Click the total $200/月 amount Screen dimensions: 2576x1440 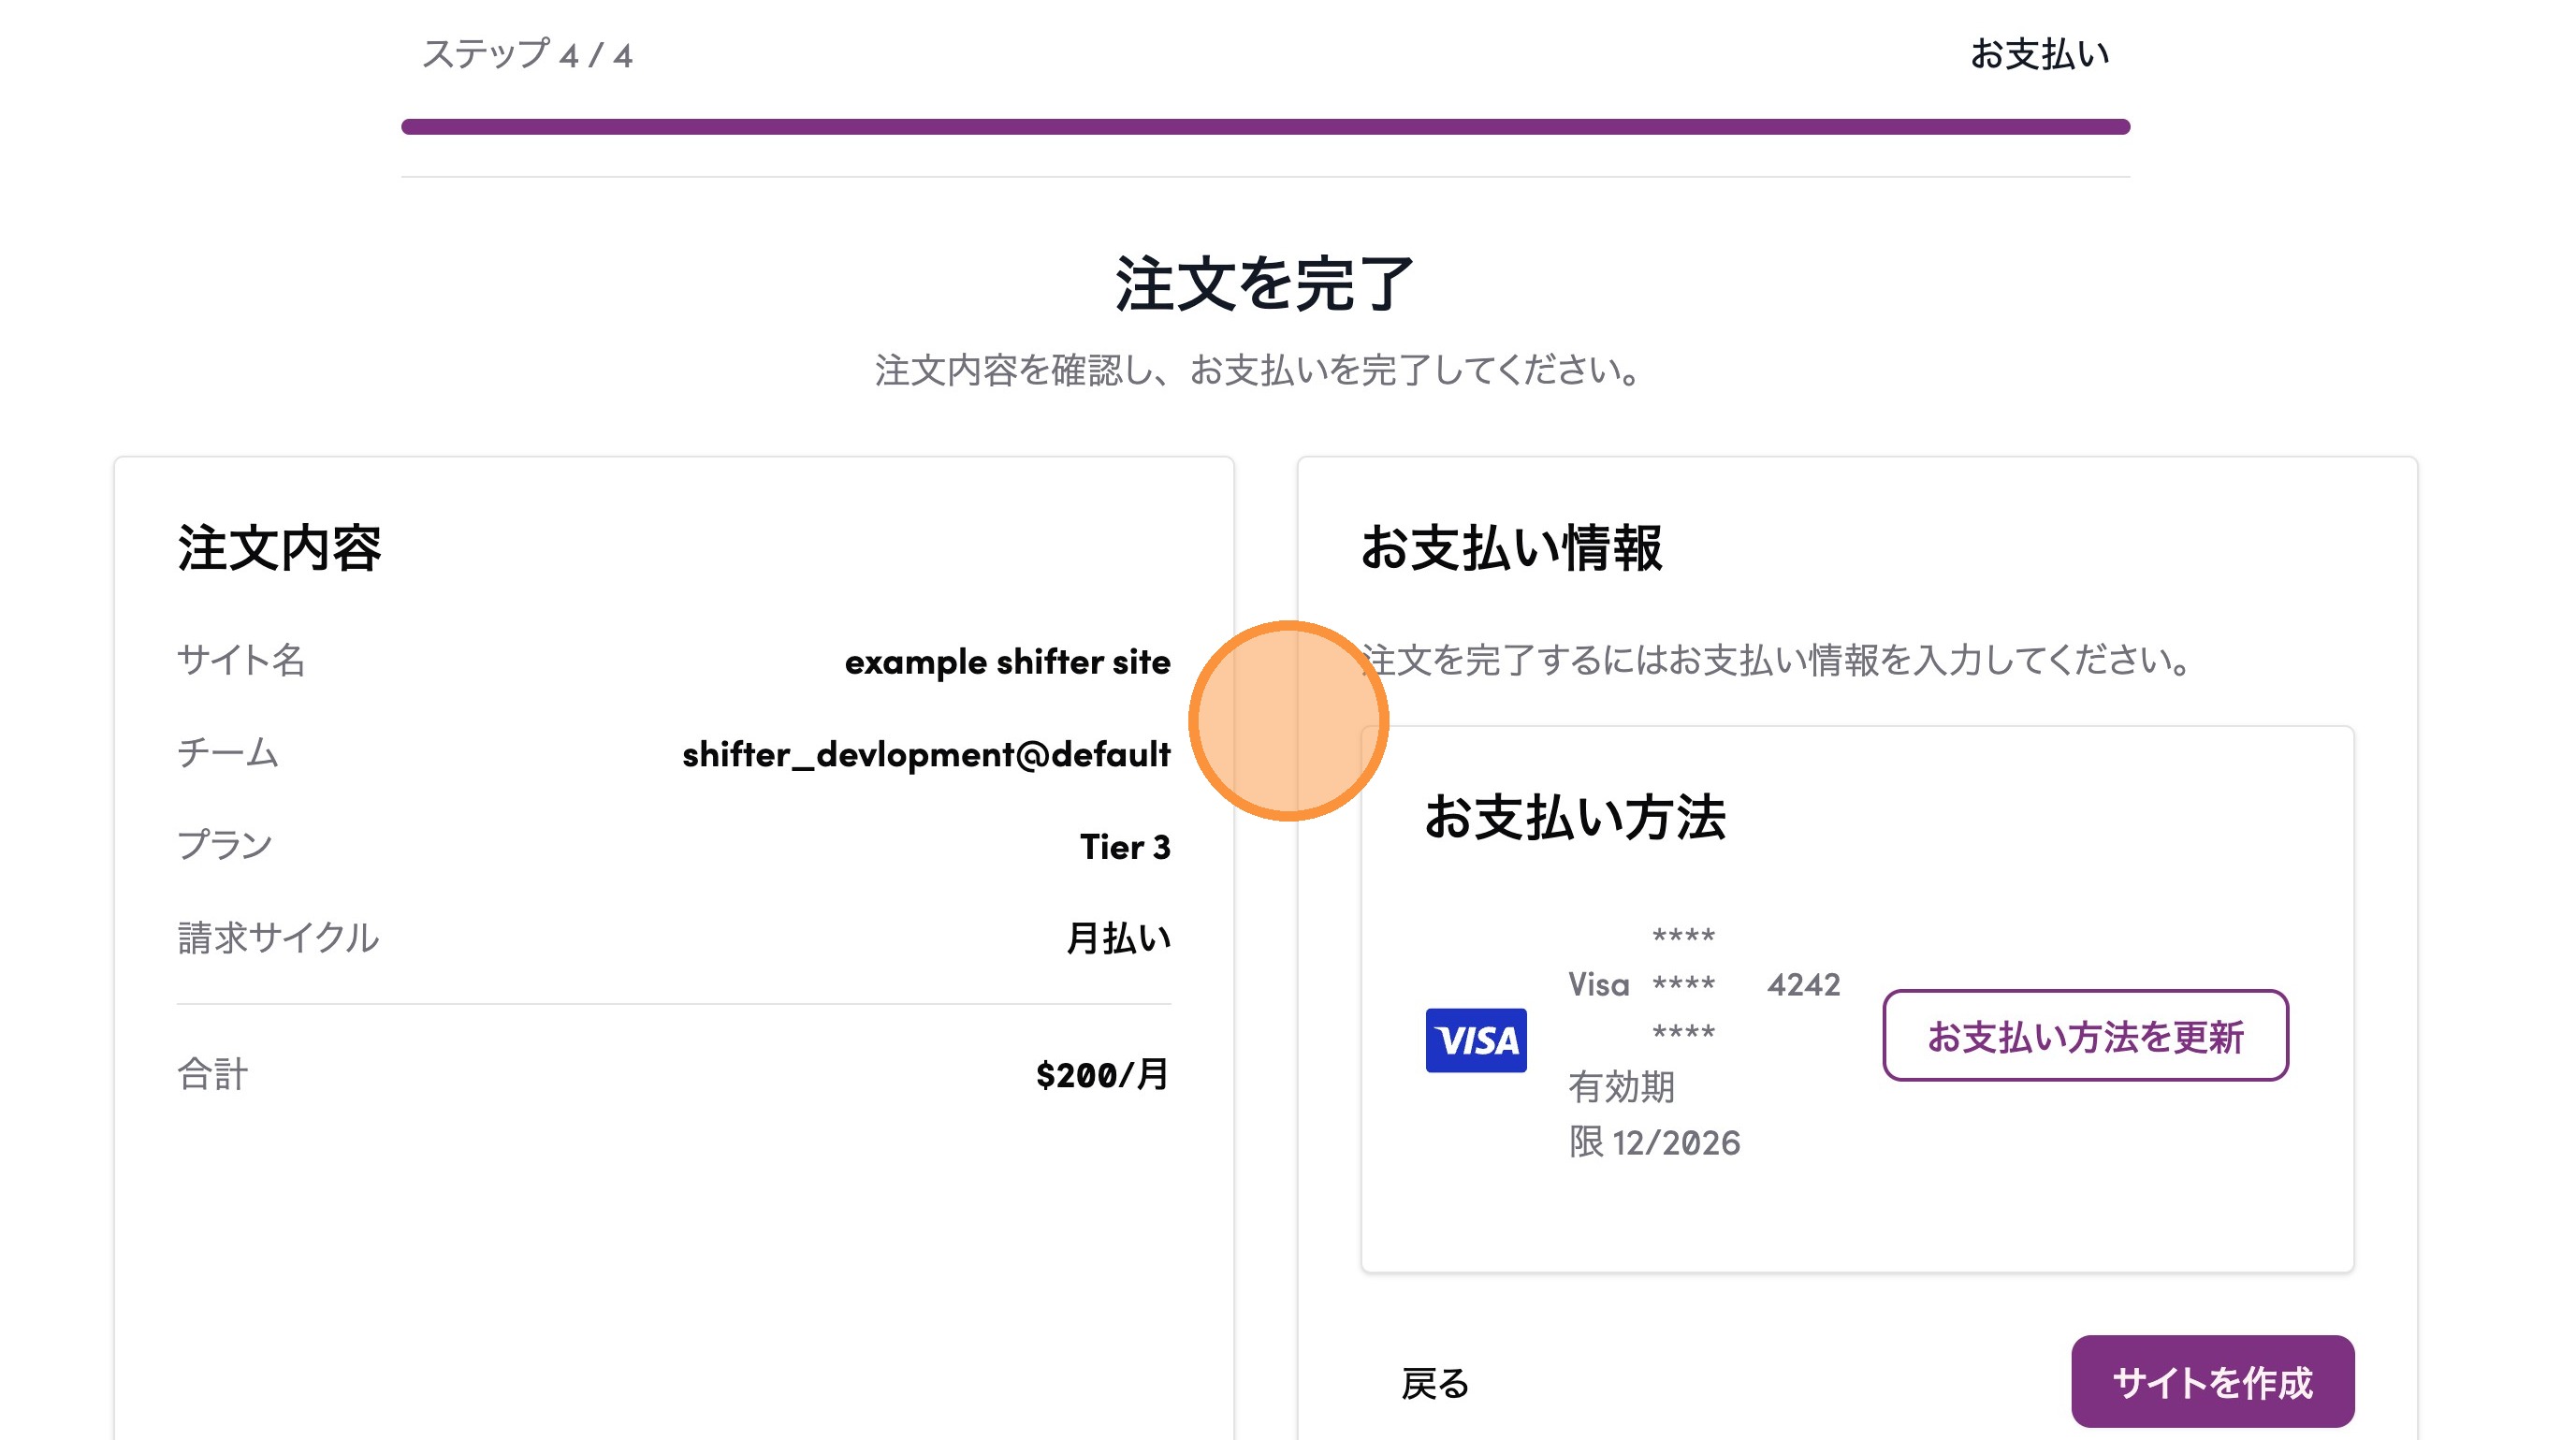[1102, 1075]
